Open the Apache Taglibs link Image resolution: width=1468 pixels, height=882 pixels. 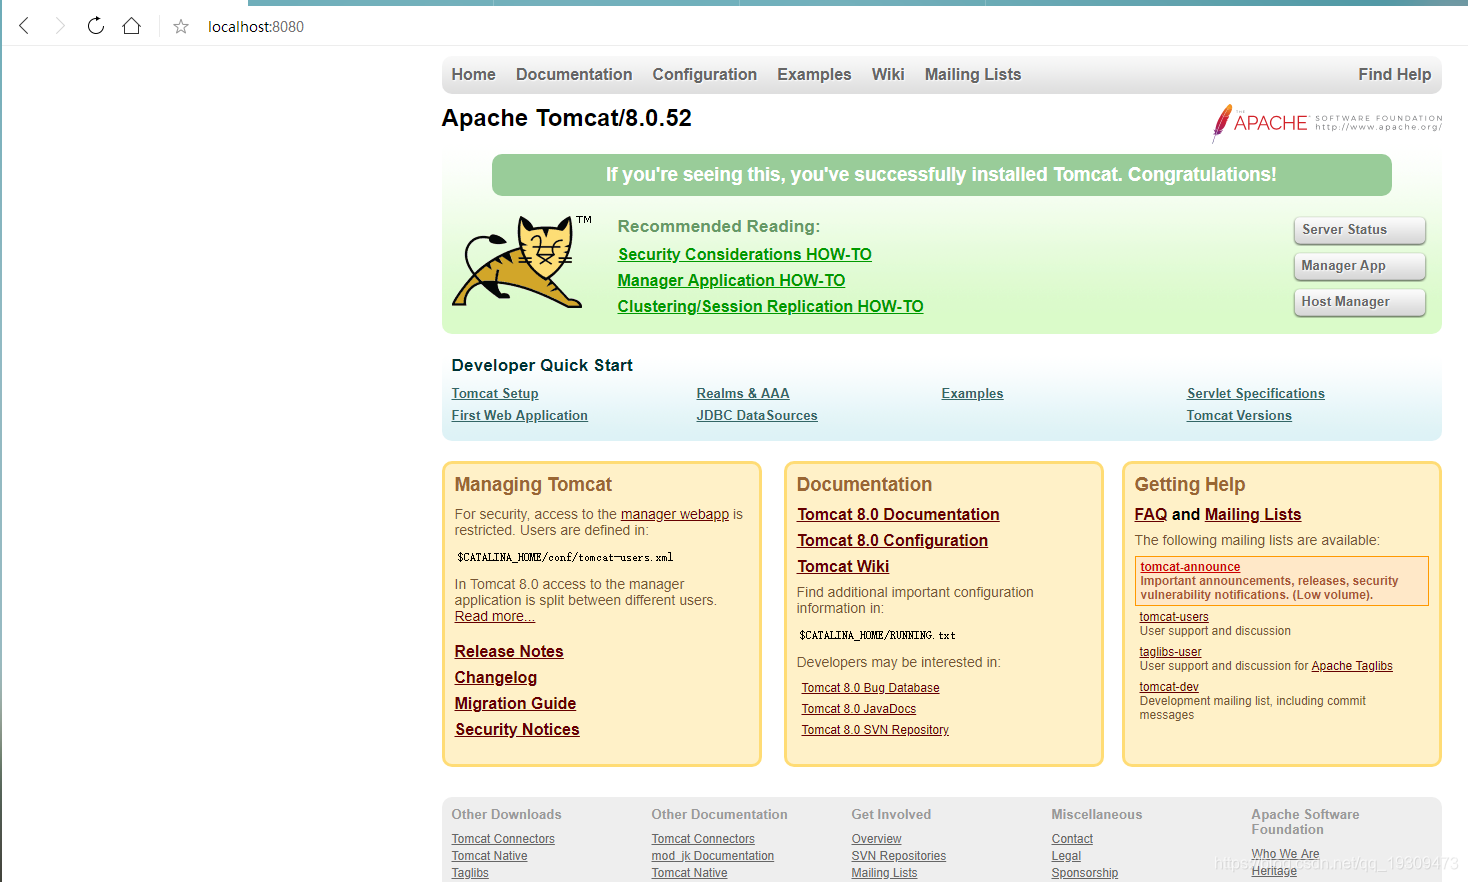[1352, 666]
